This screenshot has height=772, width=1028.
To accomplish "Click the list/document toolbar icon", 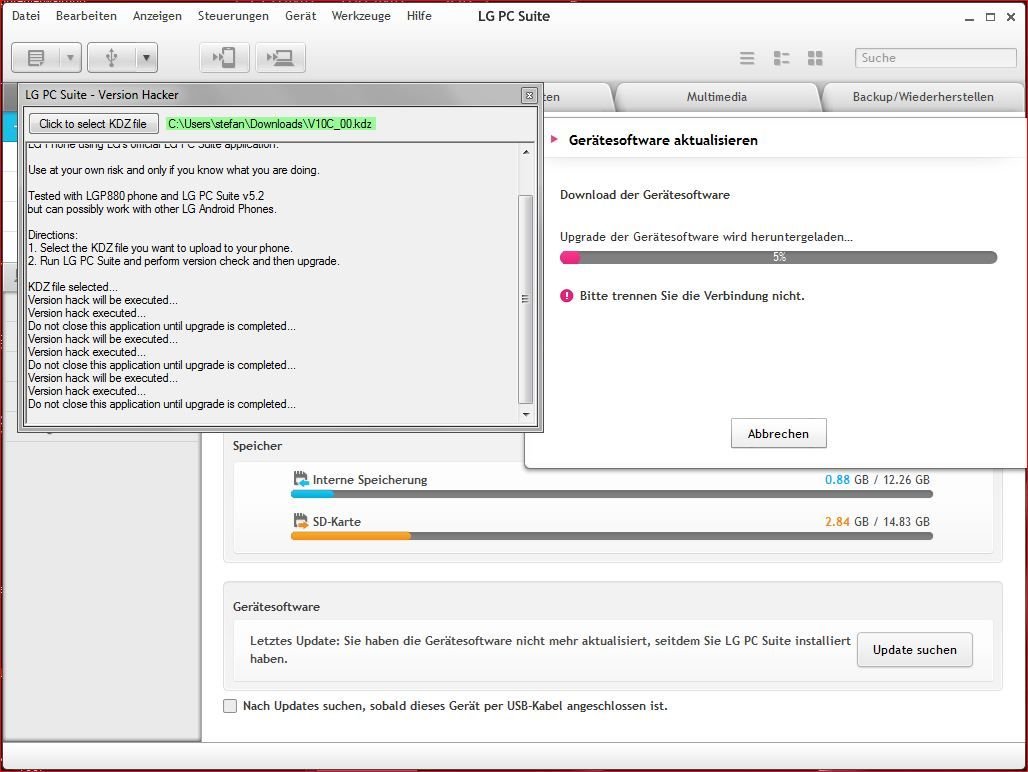I will [35, 58].
